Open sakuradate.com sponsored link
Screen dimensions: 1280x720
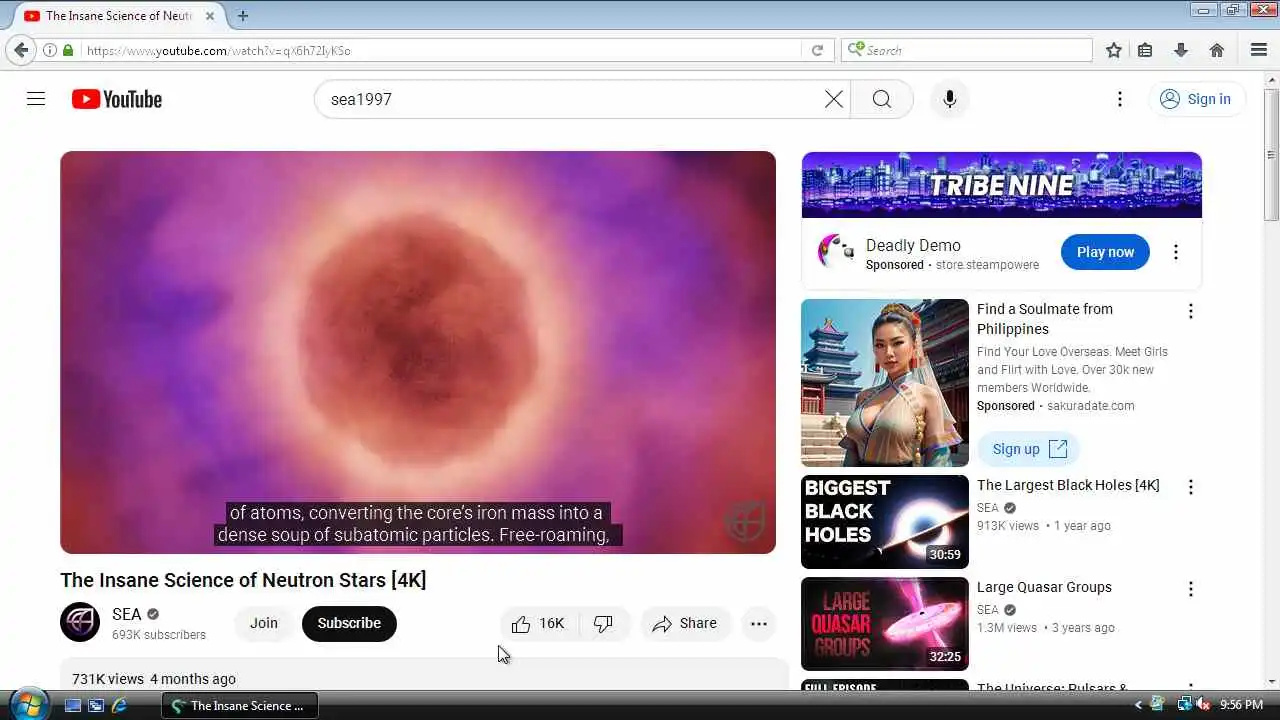pyautogui.click(x=1090, y=406)
